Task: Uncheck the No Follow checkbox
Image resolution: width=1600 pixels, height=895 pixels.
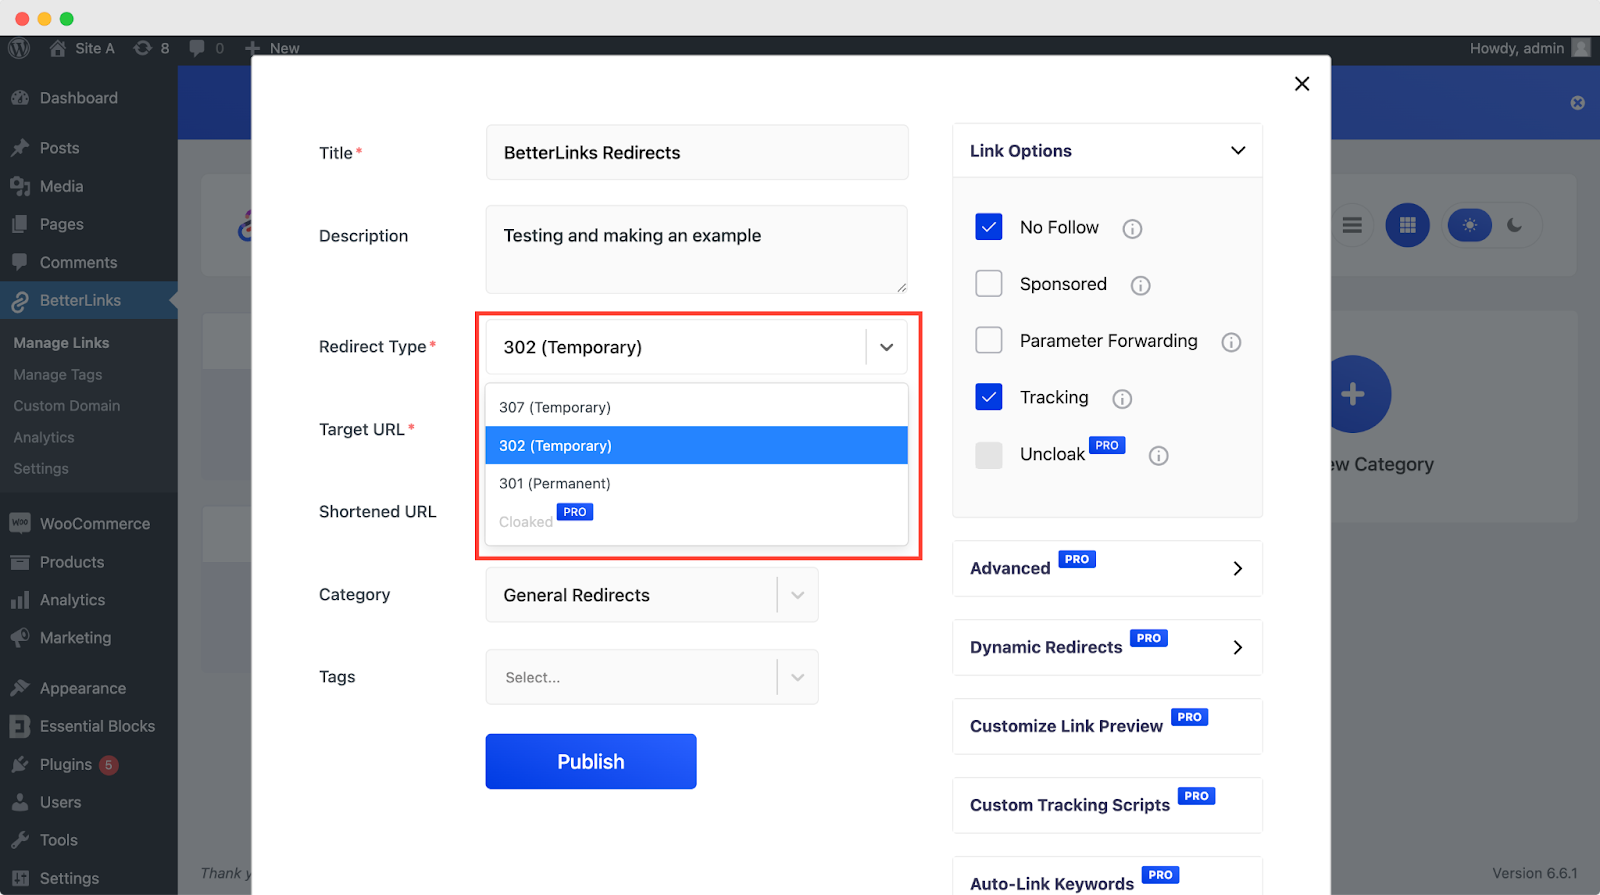Action: click(x=988, y=227)
